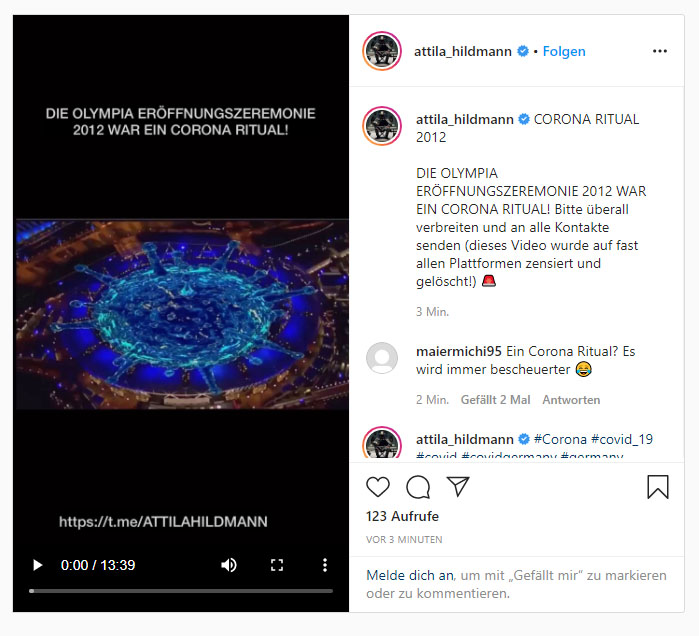The image size is (699, 636).
Task: Open the video player's more options menu
Action: tap(325, 565)
